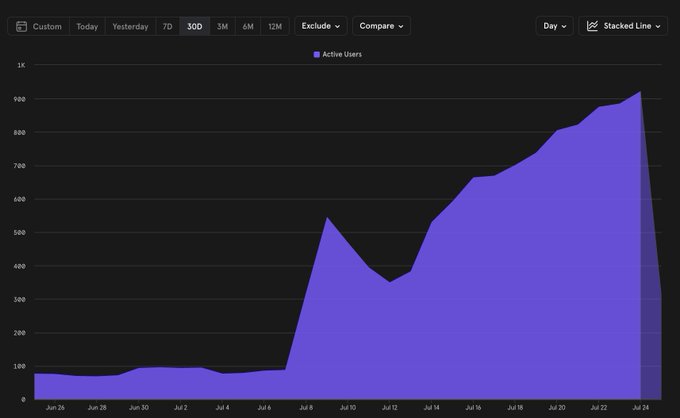Open the Day granularity dropdown
The image size is (680, 418).
point(555,26)
